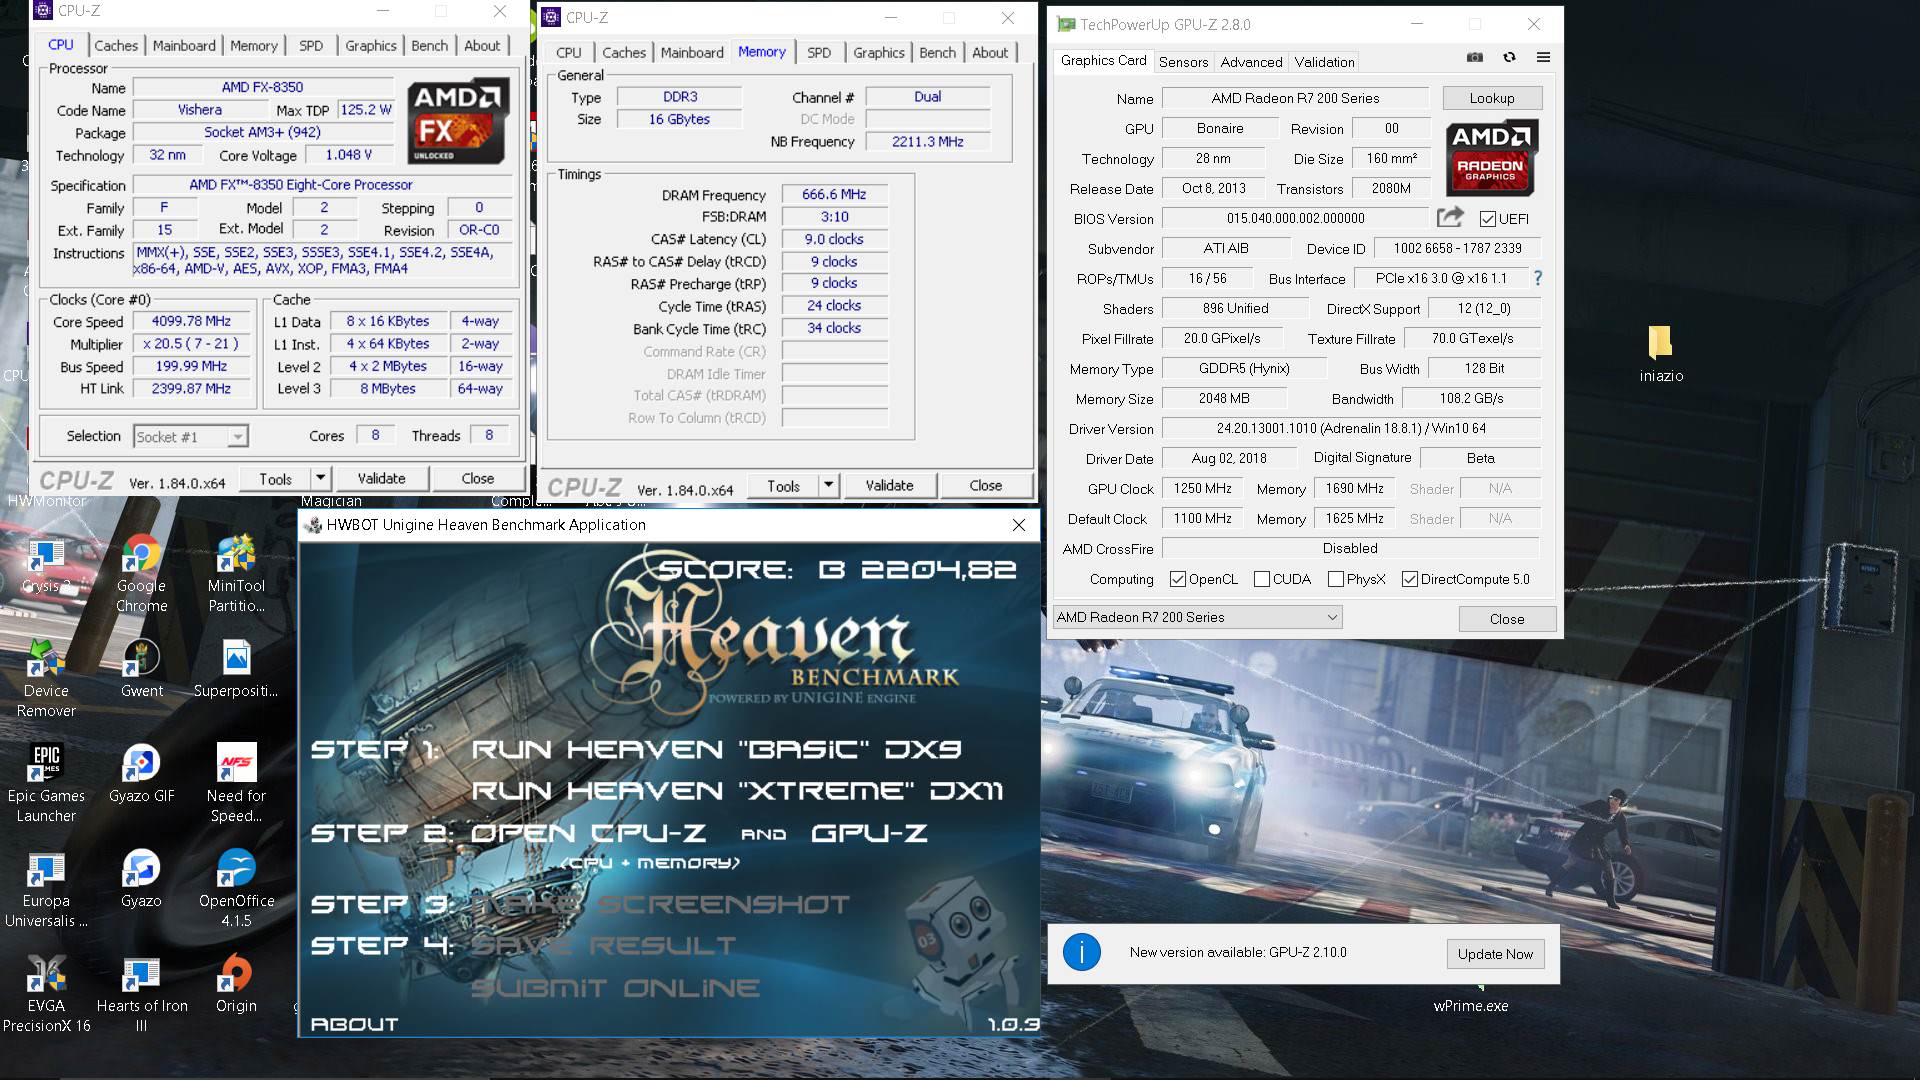
Task: Click GPU-Z link in Heaven step 2
Action: tap(869, 833)
